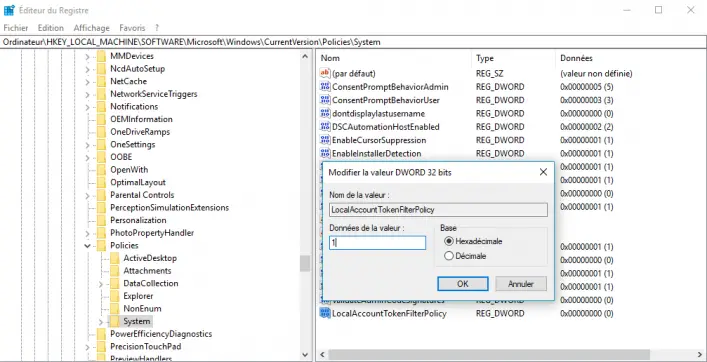Image resolution: width=707 pixels, height=362 pixels.
Task: Select the LocalAccountTokenFilterPolicy value name
Action: coord(389,313)
